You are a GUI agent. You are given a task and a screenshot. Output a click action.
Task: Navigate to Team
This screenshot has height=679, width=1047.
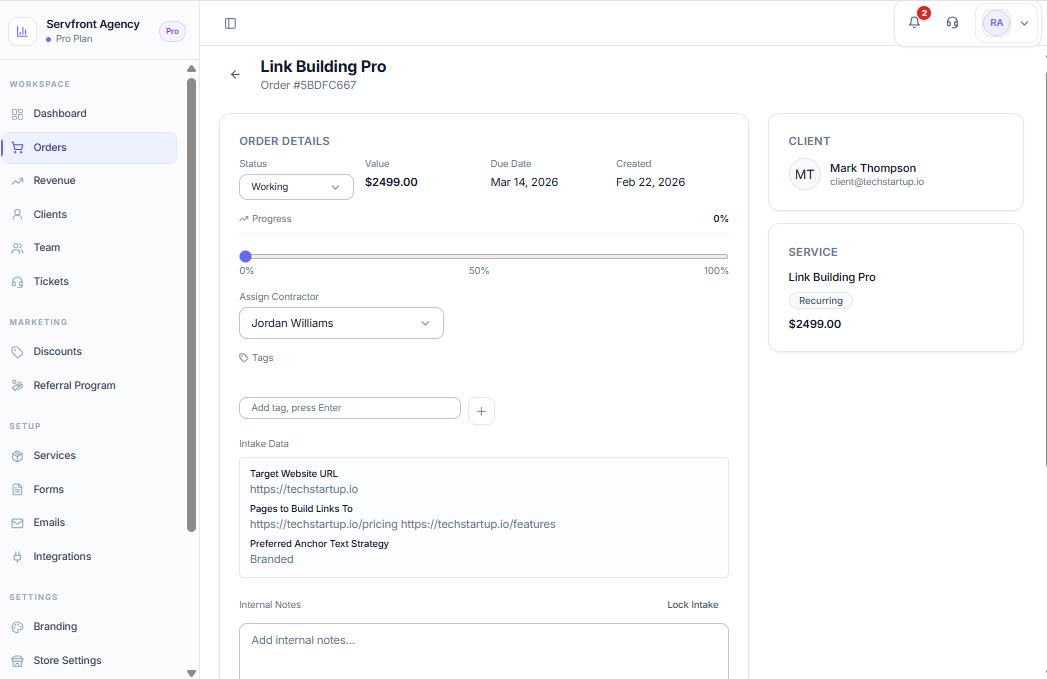[x=89, y=247]
